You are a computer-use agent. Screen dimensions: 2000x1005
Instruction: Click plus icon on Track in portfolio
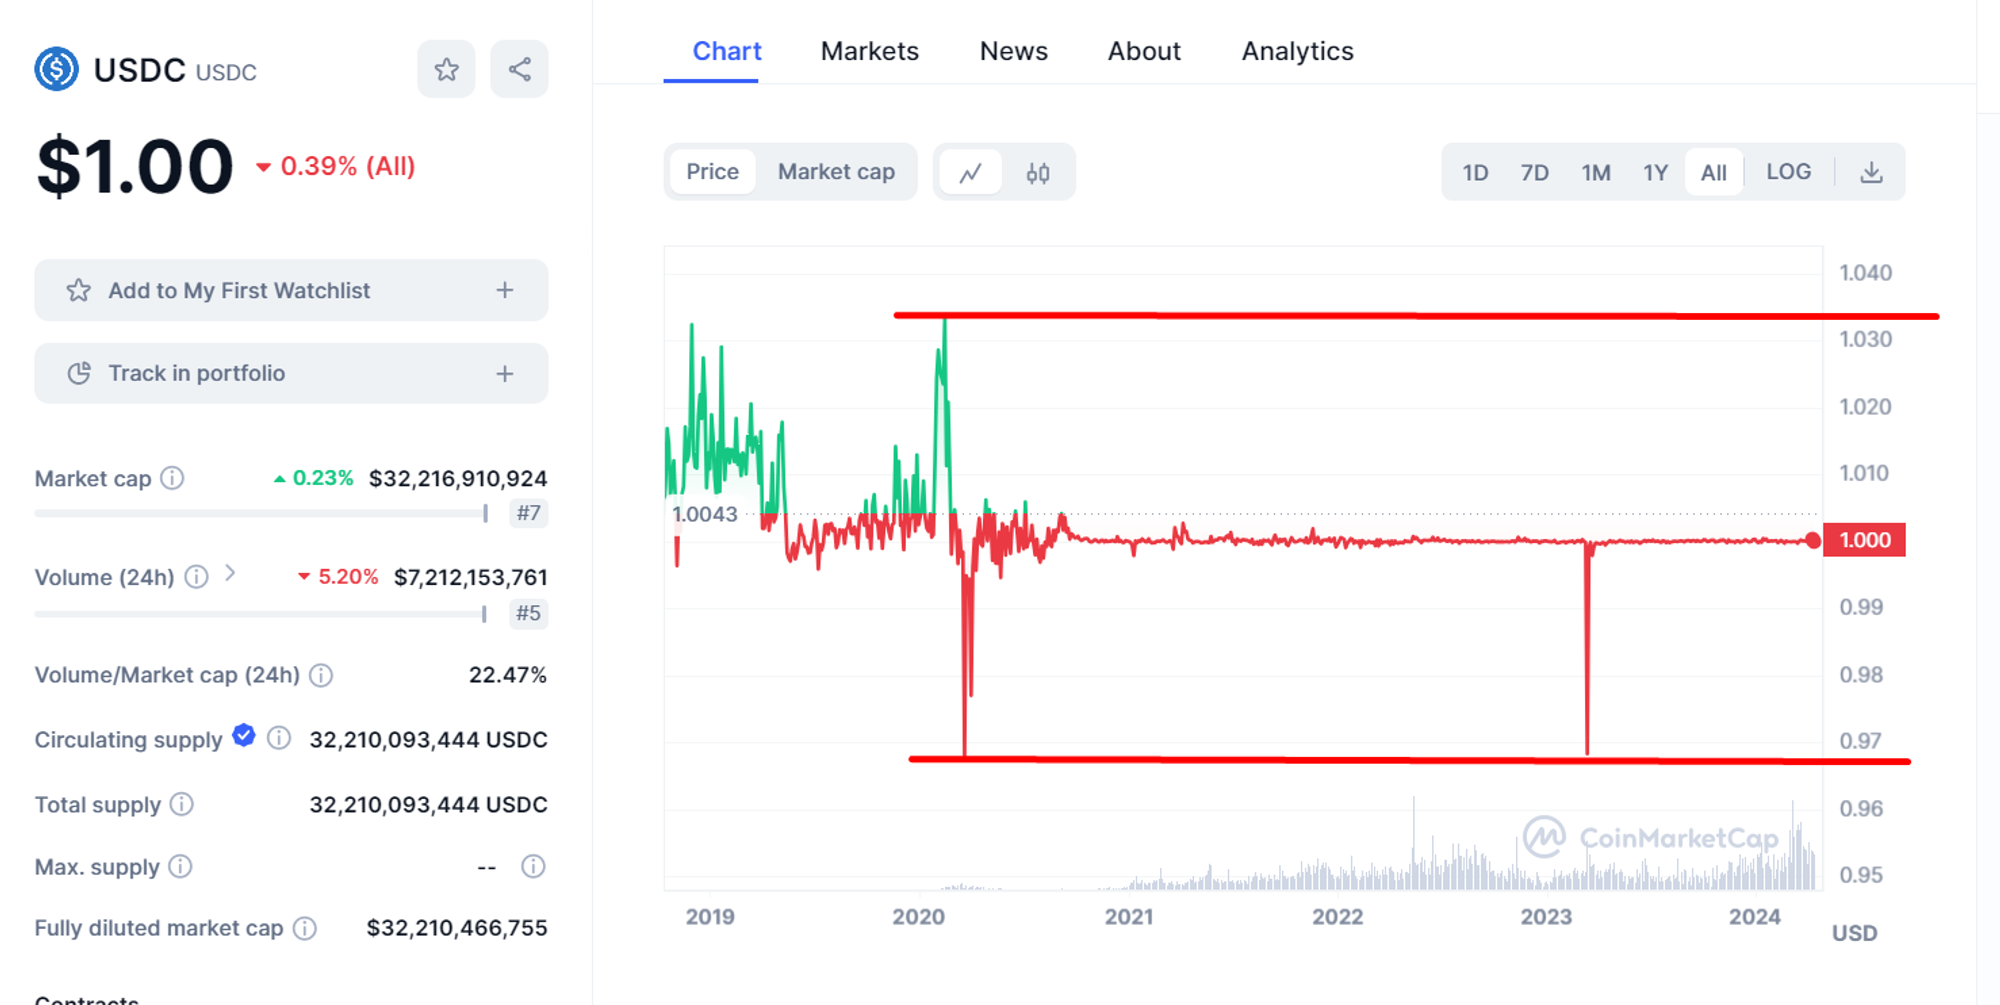pyautogui.click(x=505, y=373)
